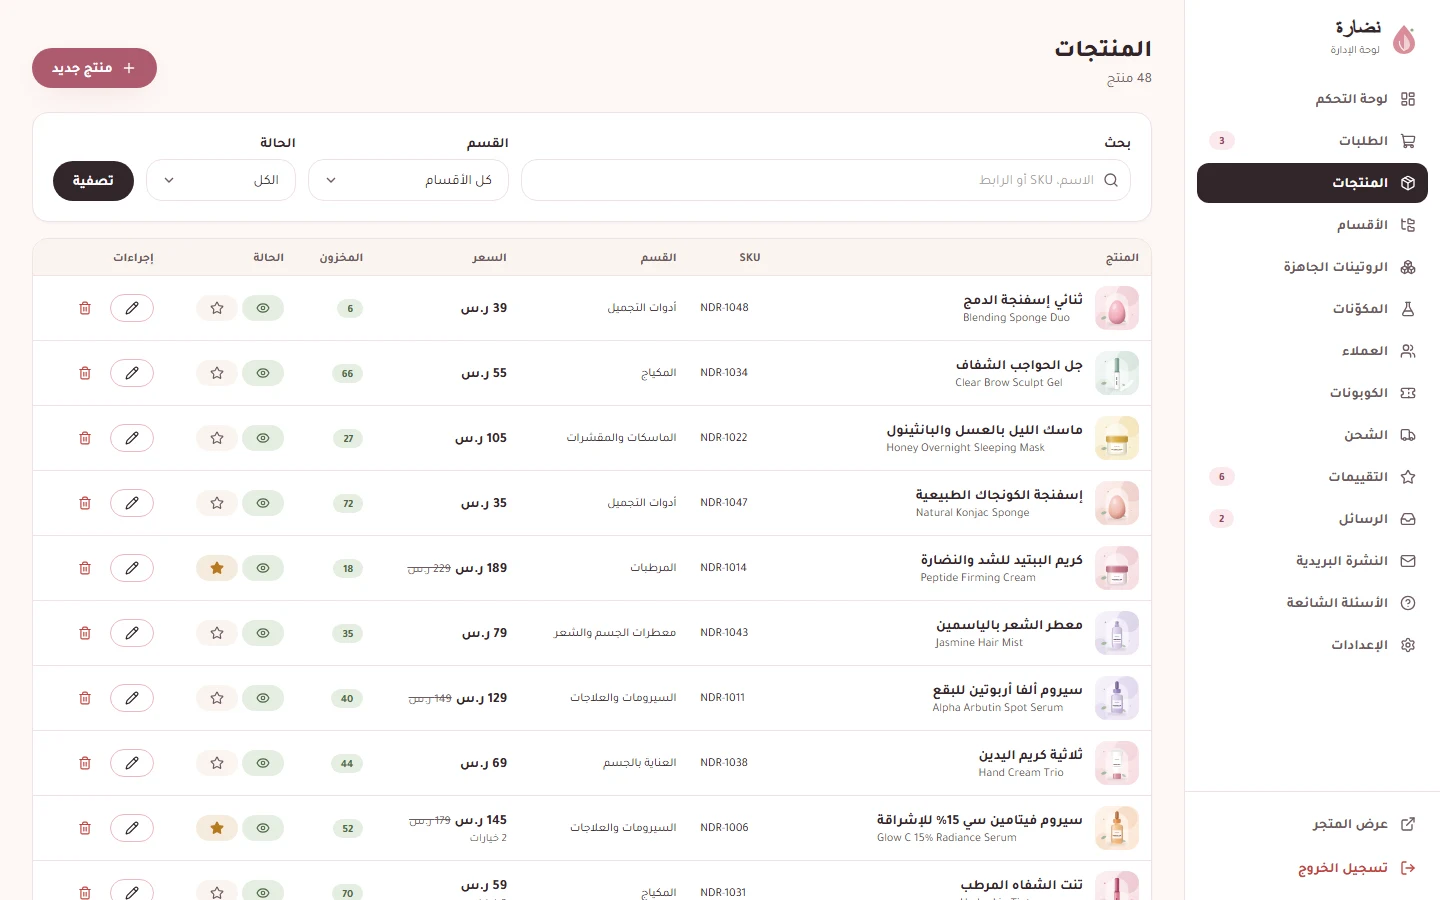Toggle visibility of Blending Sponge Duo
The height and width of the screenshot is (900, 1440).
263,308
